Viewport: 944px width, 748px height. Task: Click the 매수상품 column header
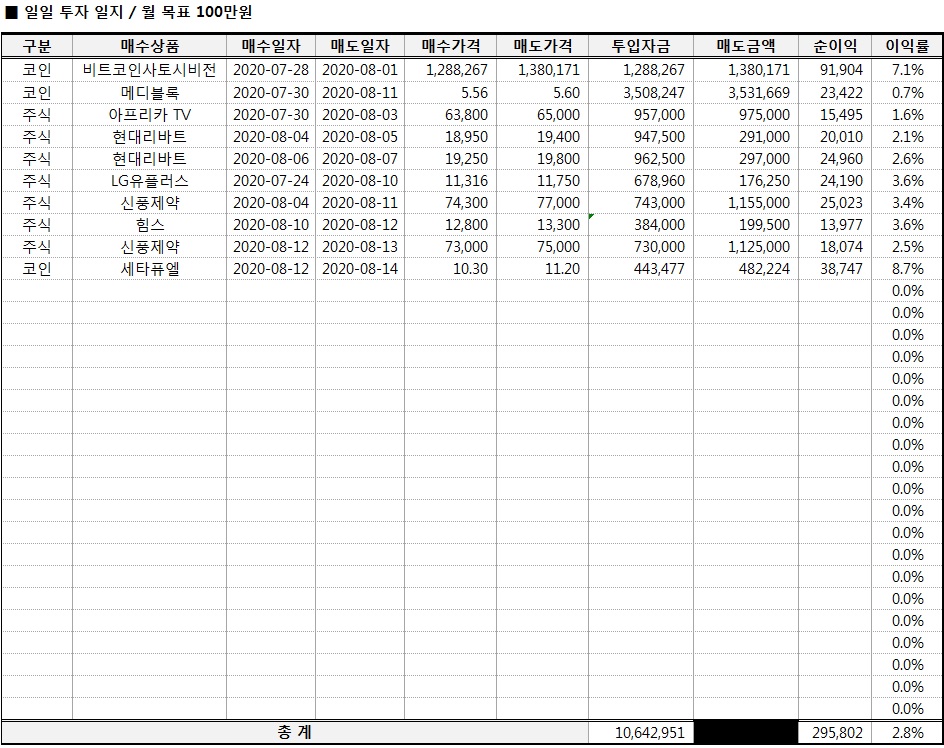point(149,46)
